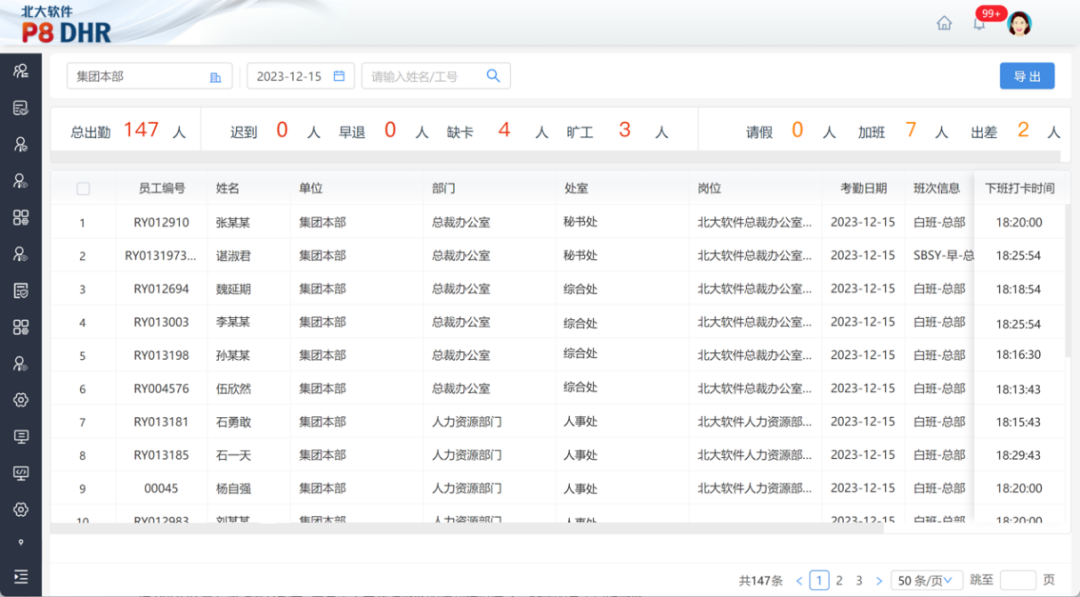Click the 请输入姓名/工号 search input field
Viewport: 1080px width, 597px height.
click(x=425, y=76)
